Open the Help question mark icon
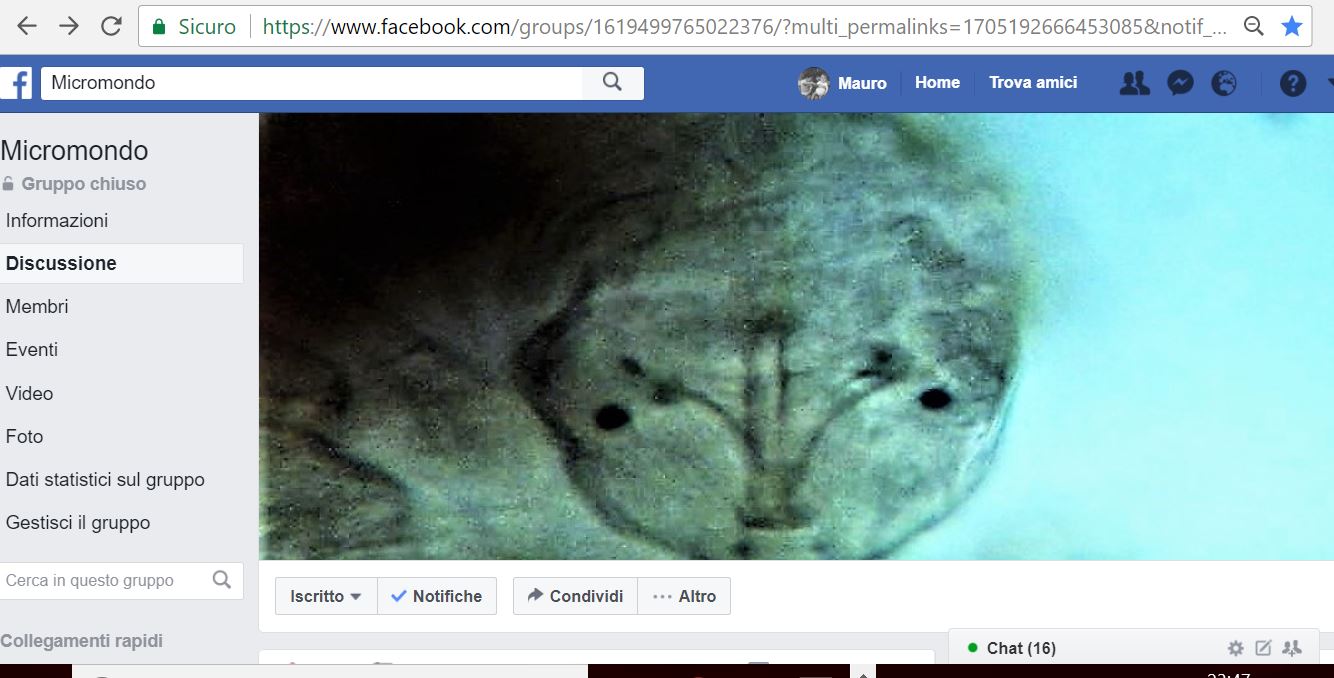 point(1293,83)
